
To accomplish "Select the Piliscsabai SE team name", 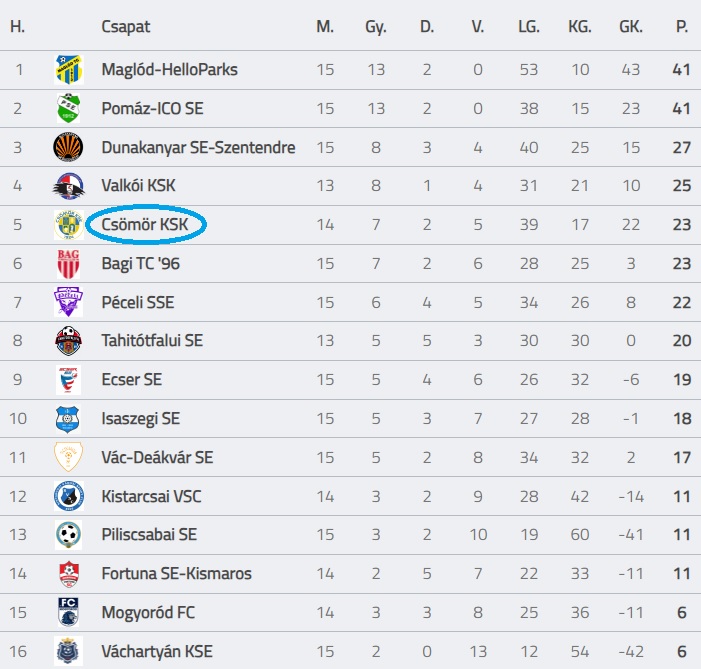I will coord(149,535).
